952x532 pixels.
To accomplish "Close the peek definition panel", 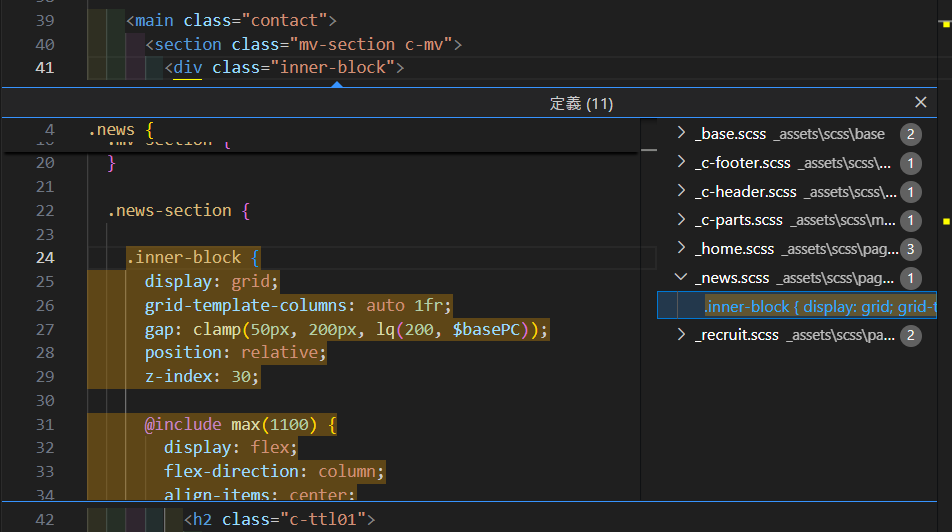I will coord(921,103).
